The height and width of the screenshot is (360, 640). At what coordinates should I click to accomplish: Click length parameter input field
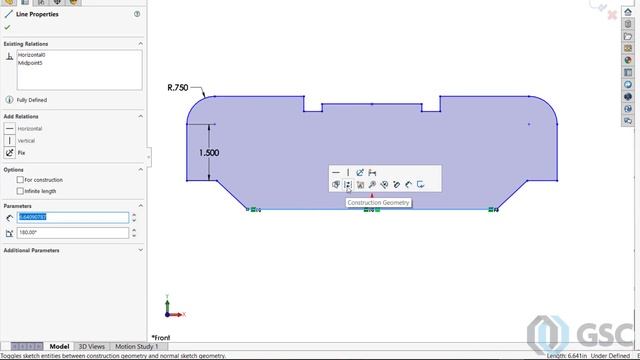[73, 218]
